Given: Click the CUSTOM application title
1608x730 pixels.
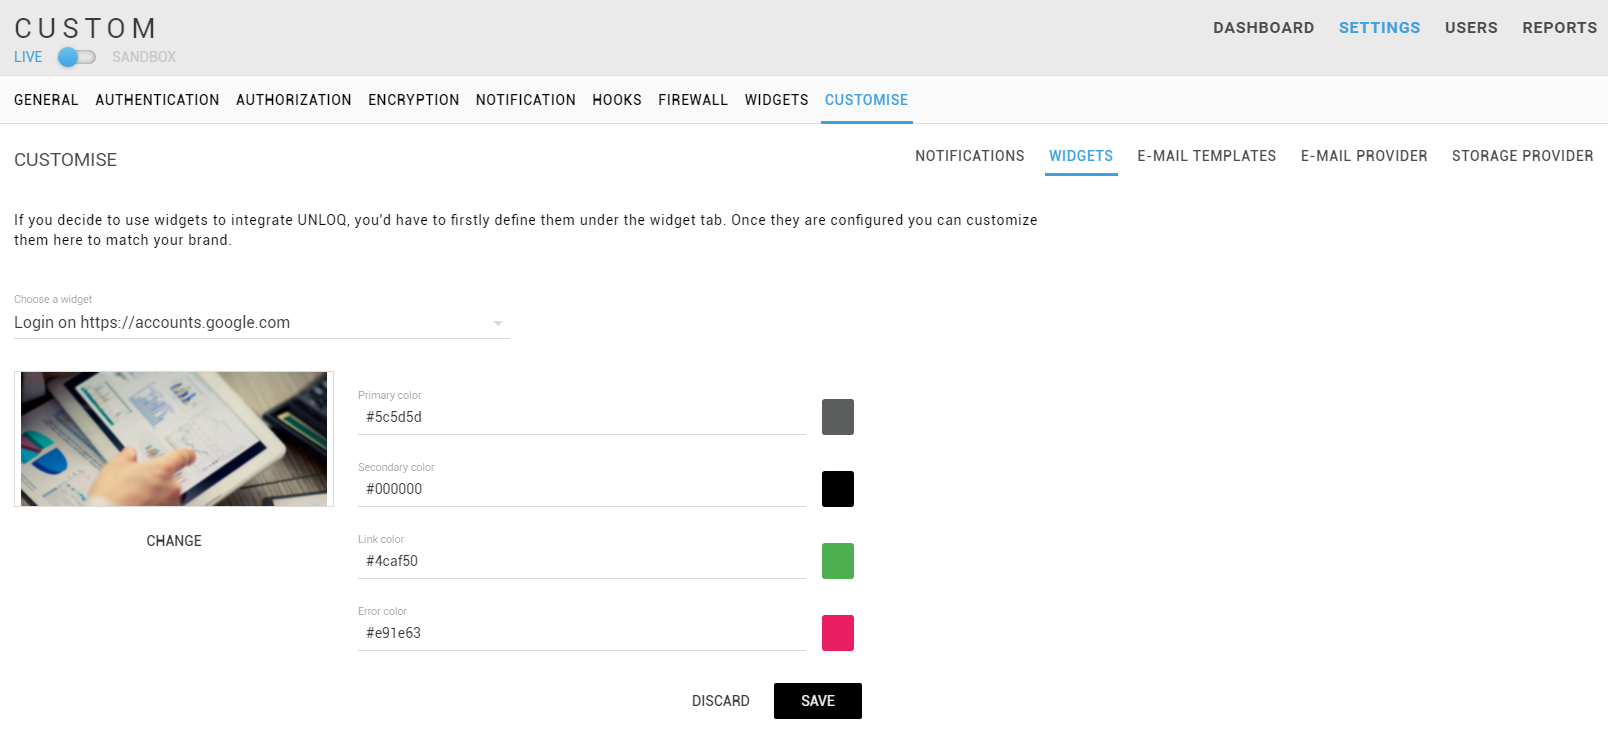Looking at the screenshot, I should pyautogui.click(x=86, y=28).
